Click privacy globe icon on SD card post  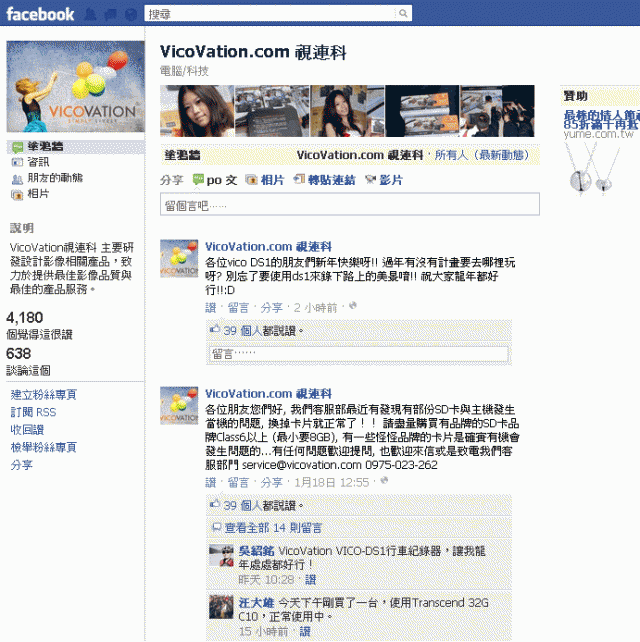click(384, 481)
